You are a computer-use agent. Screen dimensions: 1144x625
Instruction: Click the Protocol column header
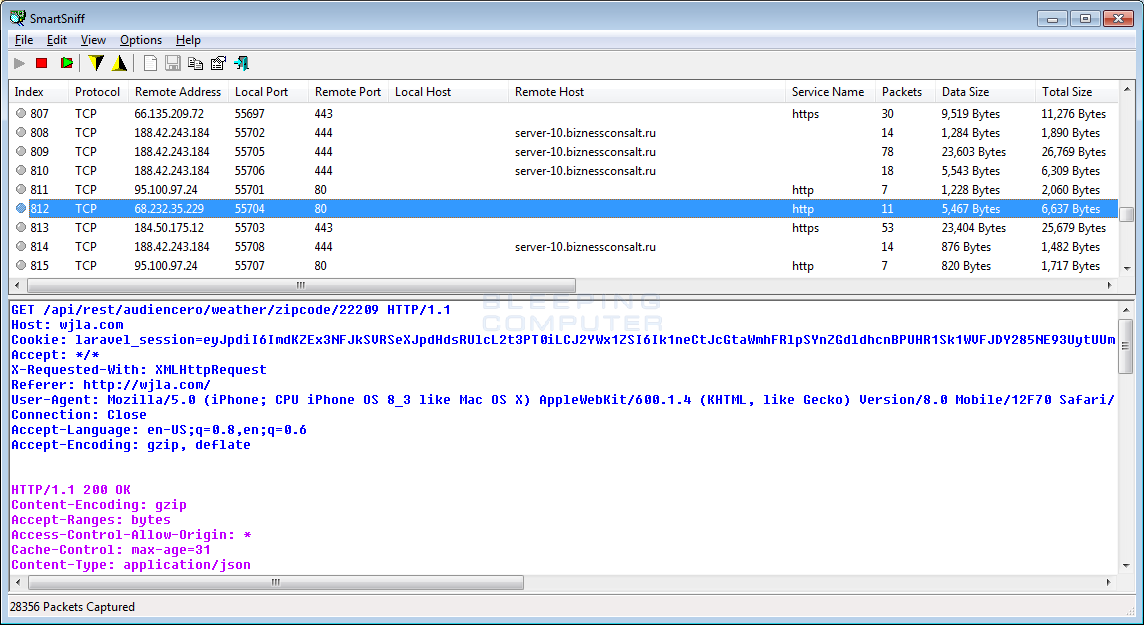click(x=97, y=91)
